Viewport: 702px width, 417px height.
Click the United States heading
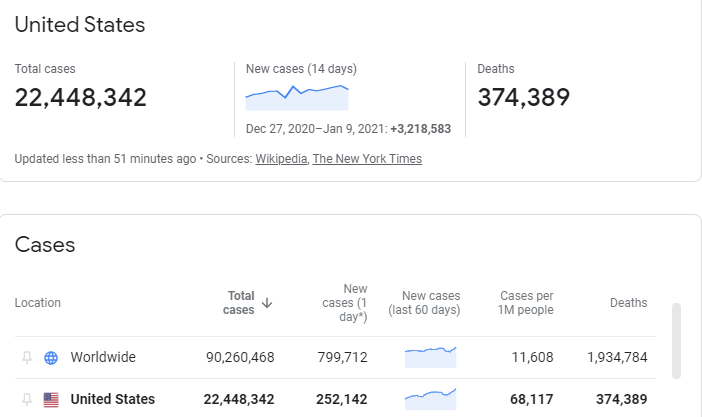[x=80, y=25]
